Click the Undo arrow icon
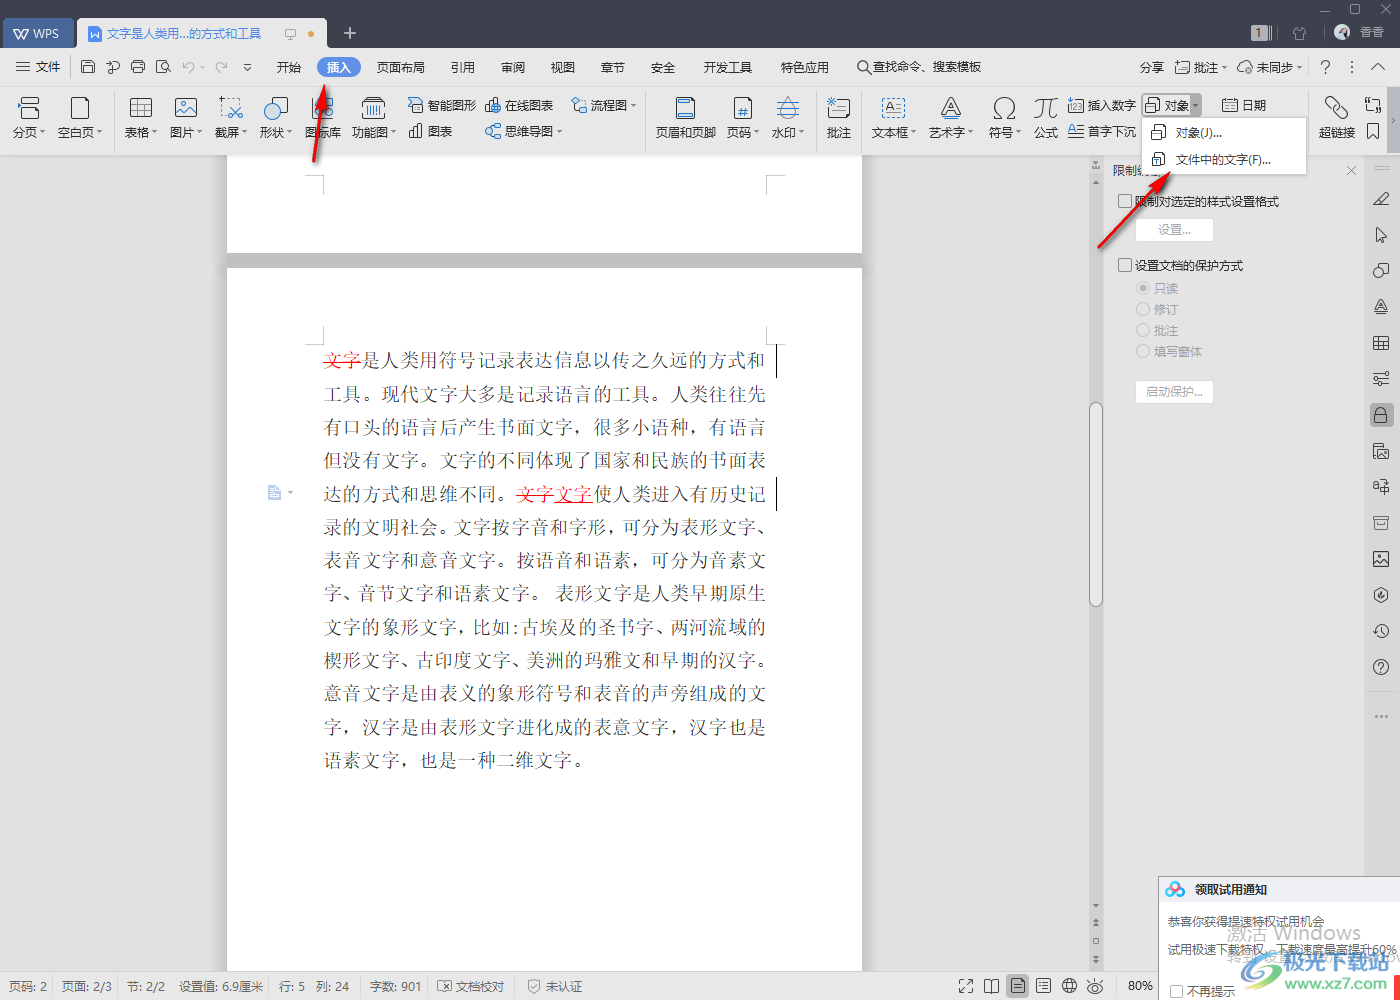 coord(188,67)
